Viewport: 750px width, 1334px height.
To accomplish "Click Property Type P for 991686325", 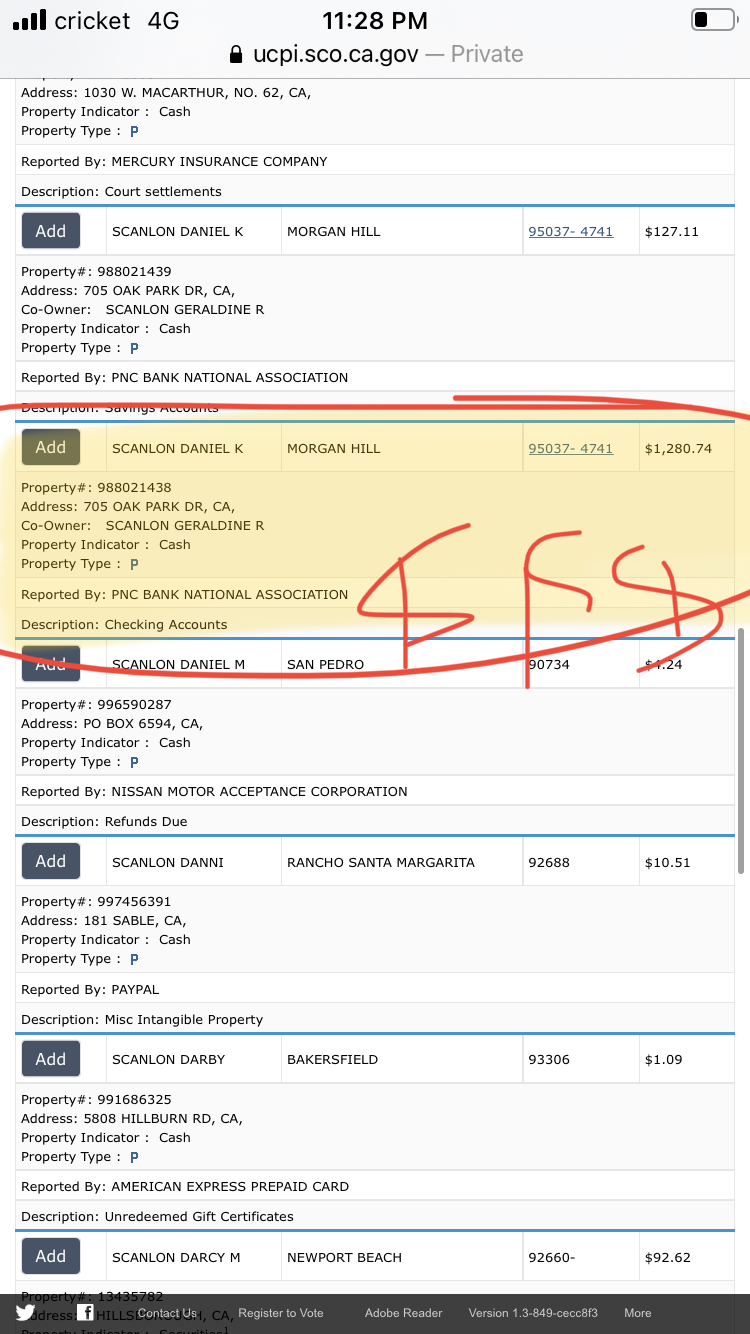I will point(134,1157).
